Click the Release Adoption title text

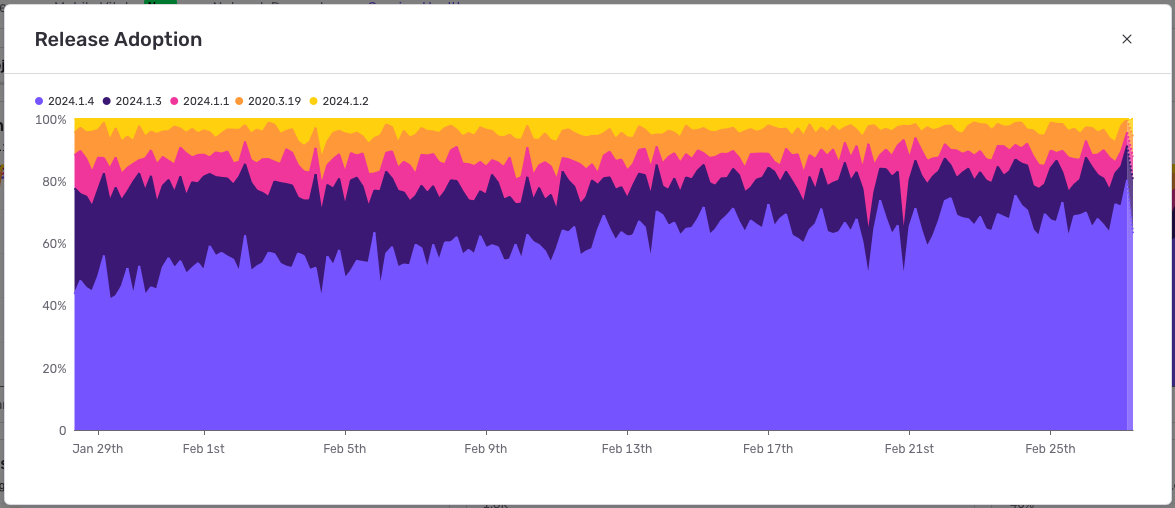pyautogui.click(x=118, y=40)
